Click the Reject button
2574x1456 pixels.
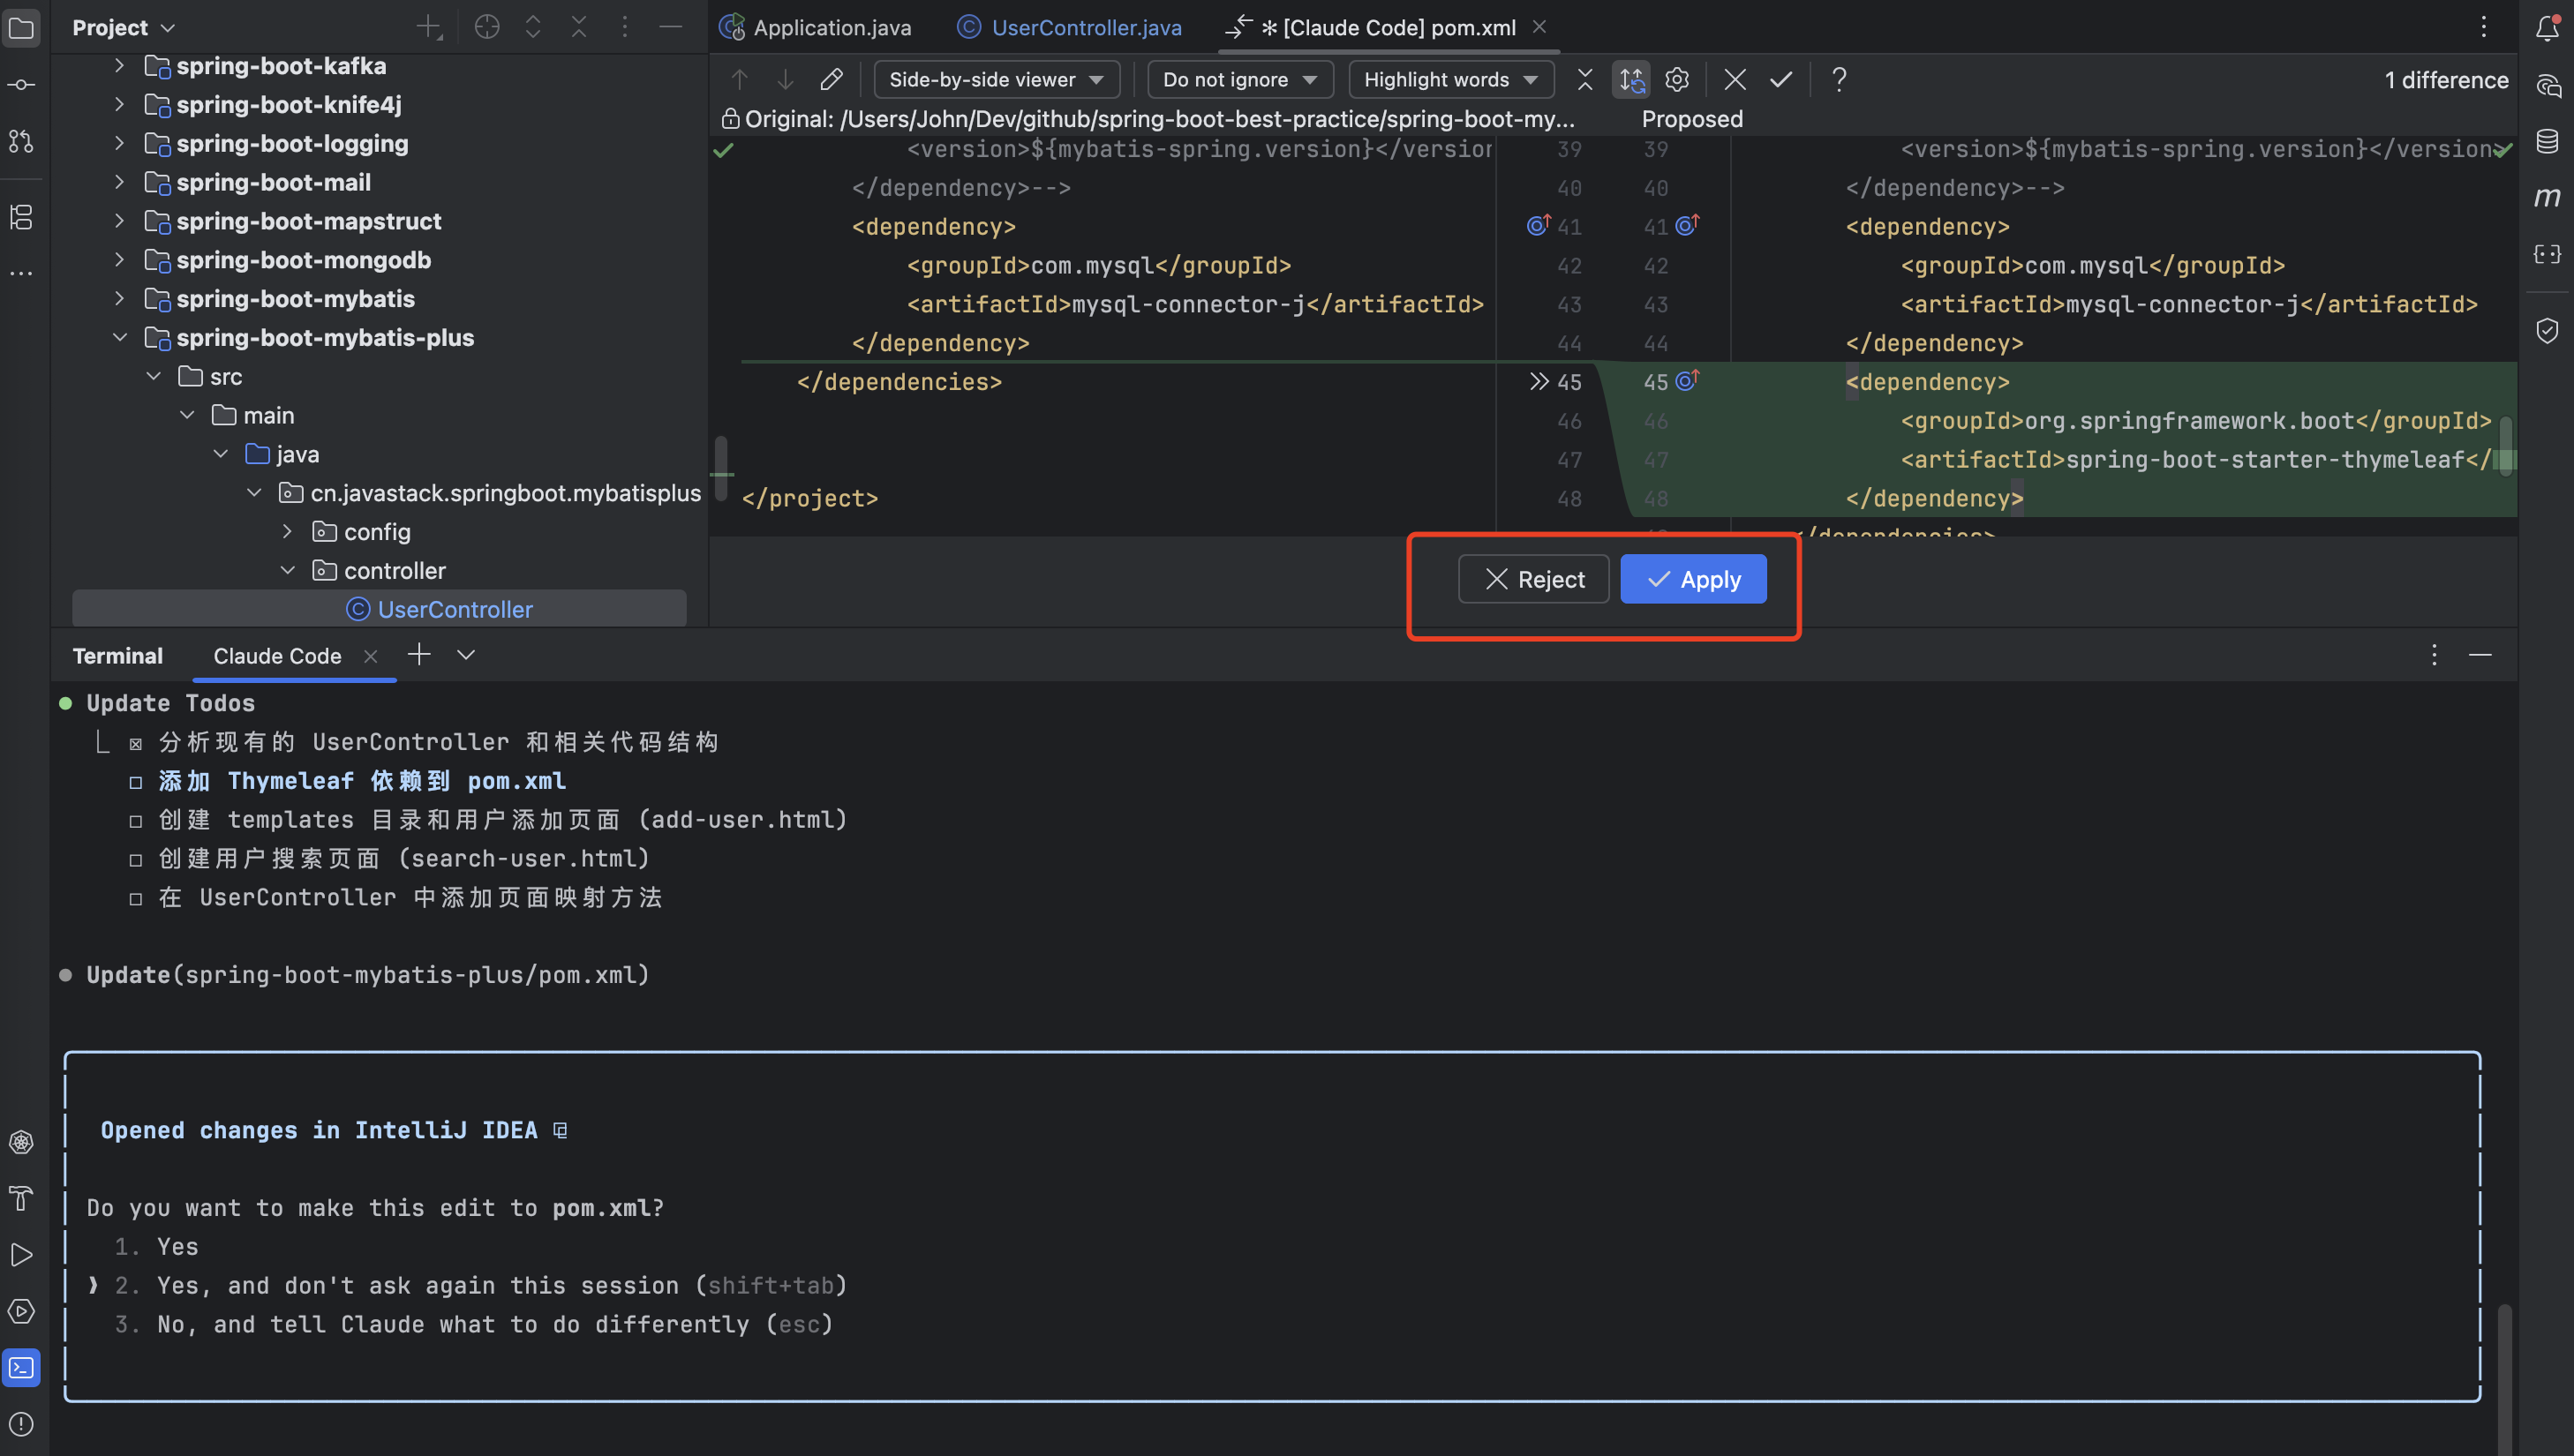[1533, 579]
